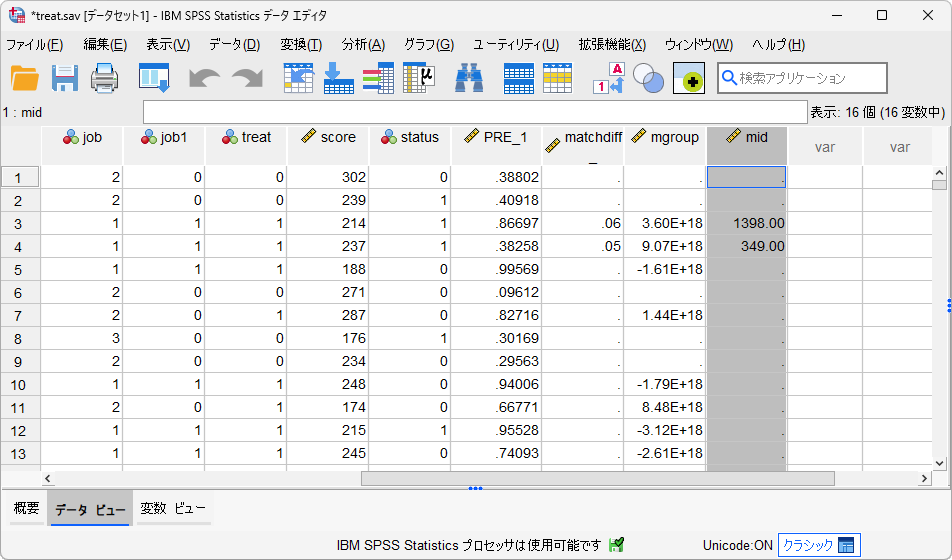Open the ウィンドウ(W) menu
This screenshot has height=560, width=952.
click(x=699, y=45)
